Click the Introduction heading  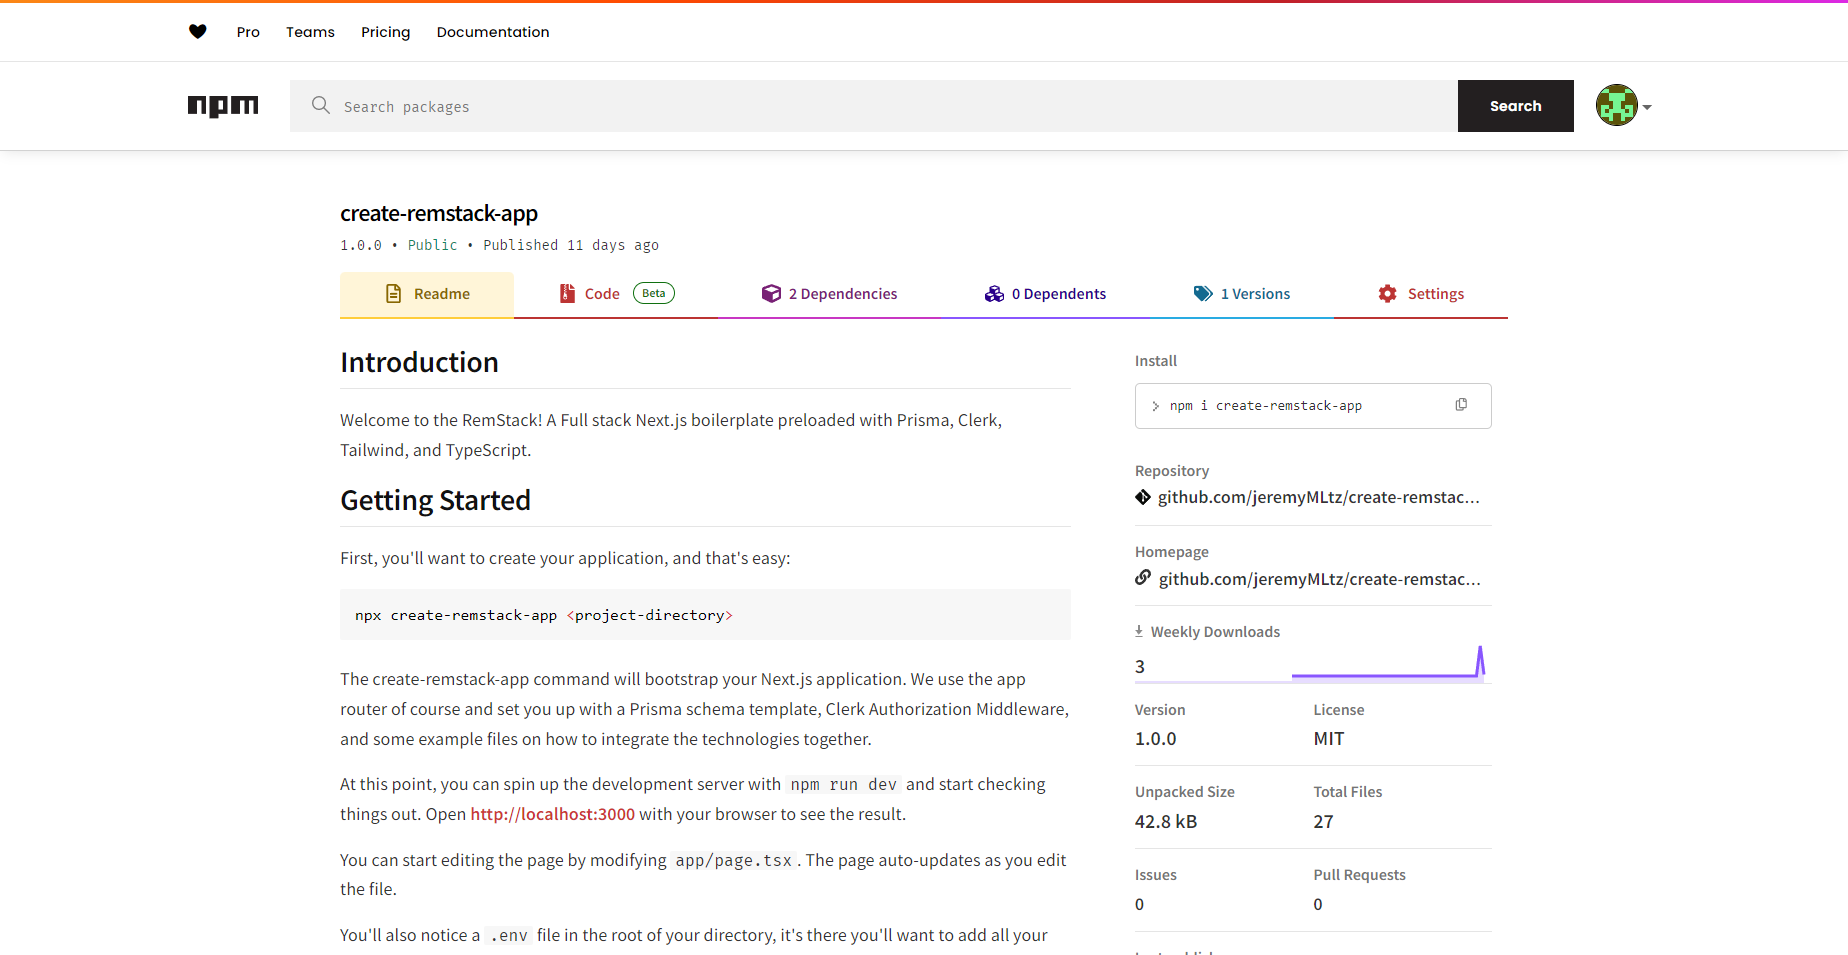(x=419, y=362)
